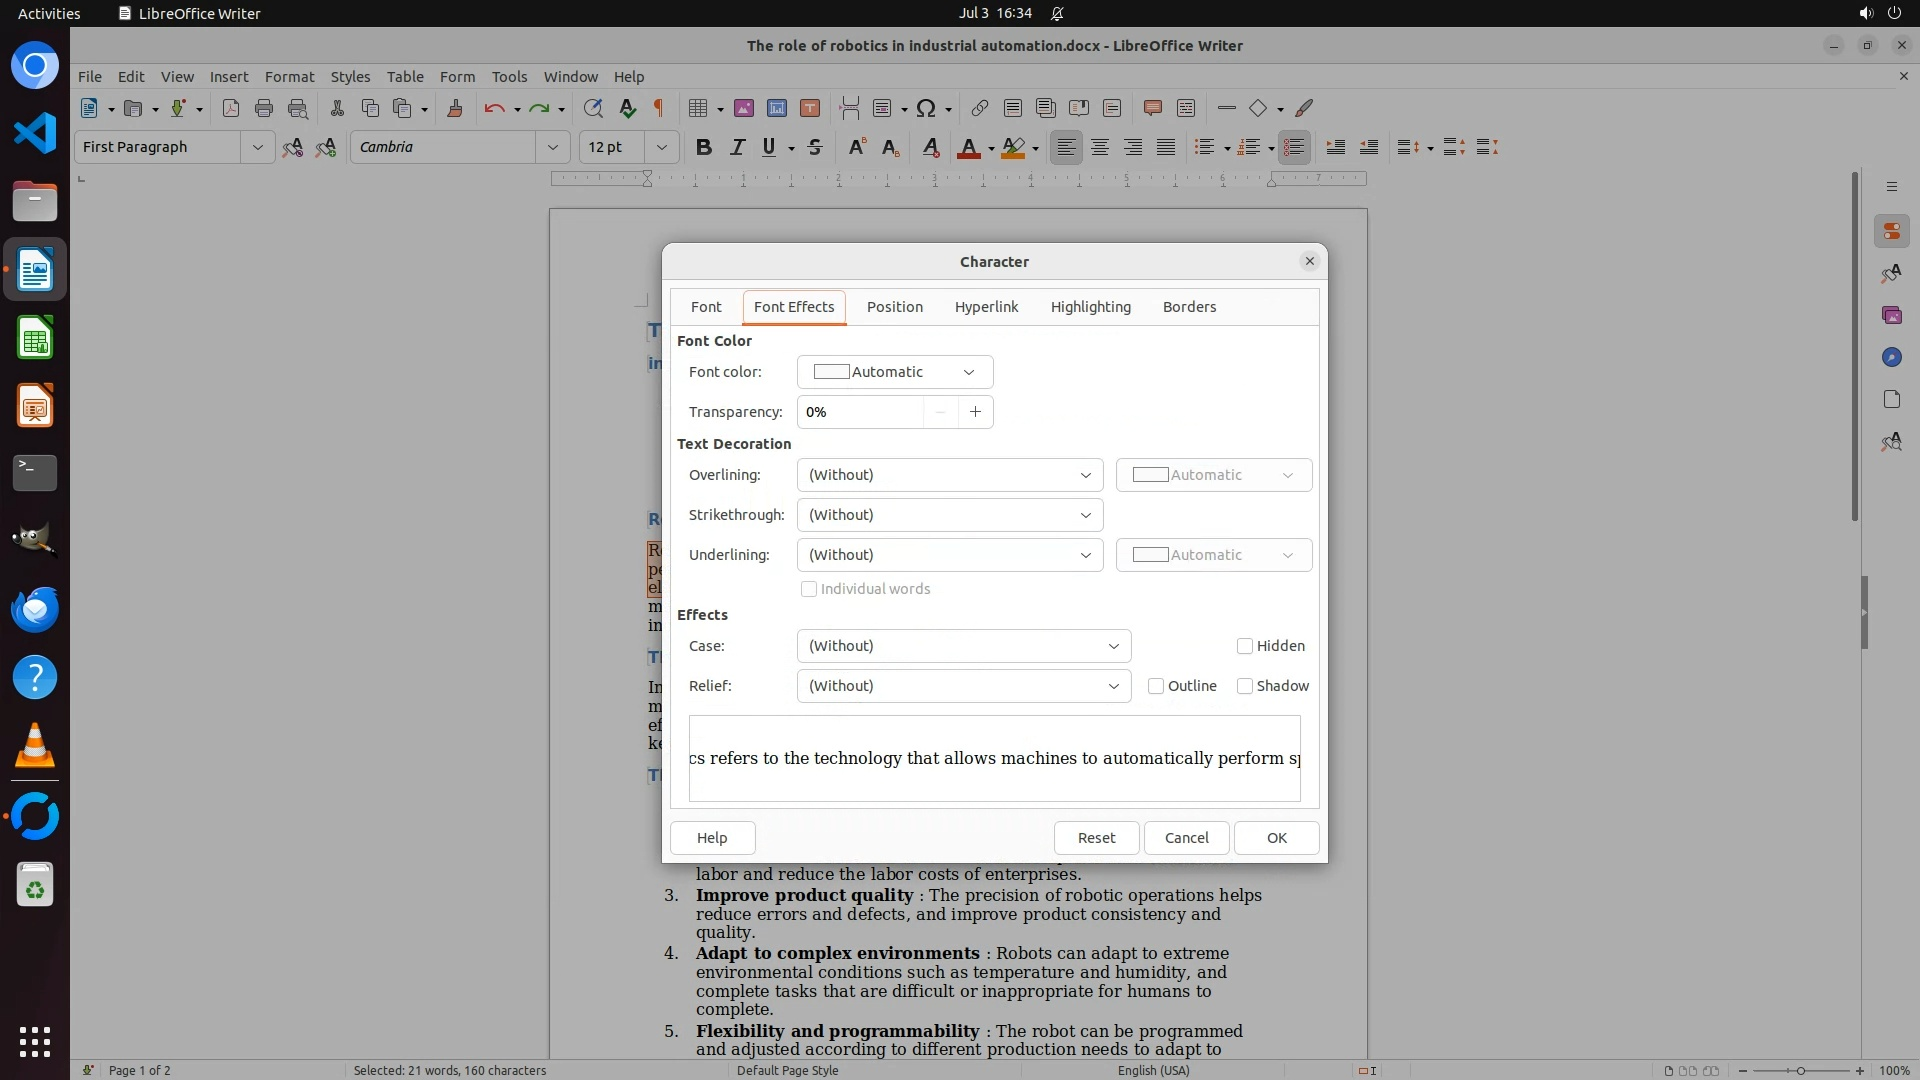The image size is (1920, 1080).
Task: Check the Outline effect checkbox
Action: 1156,686
